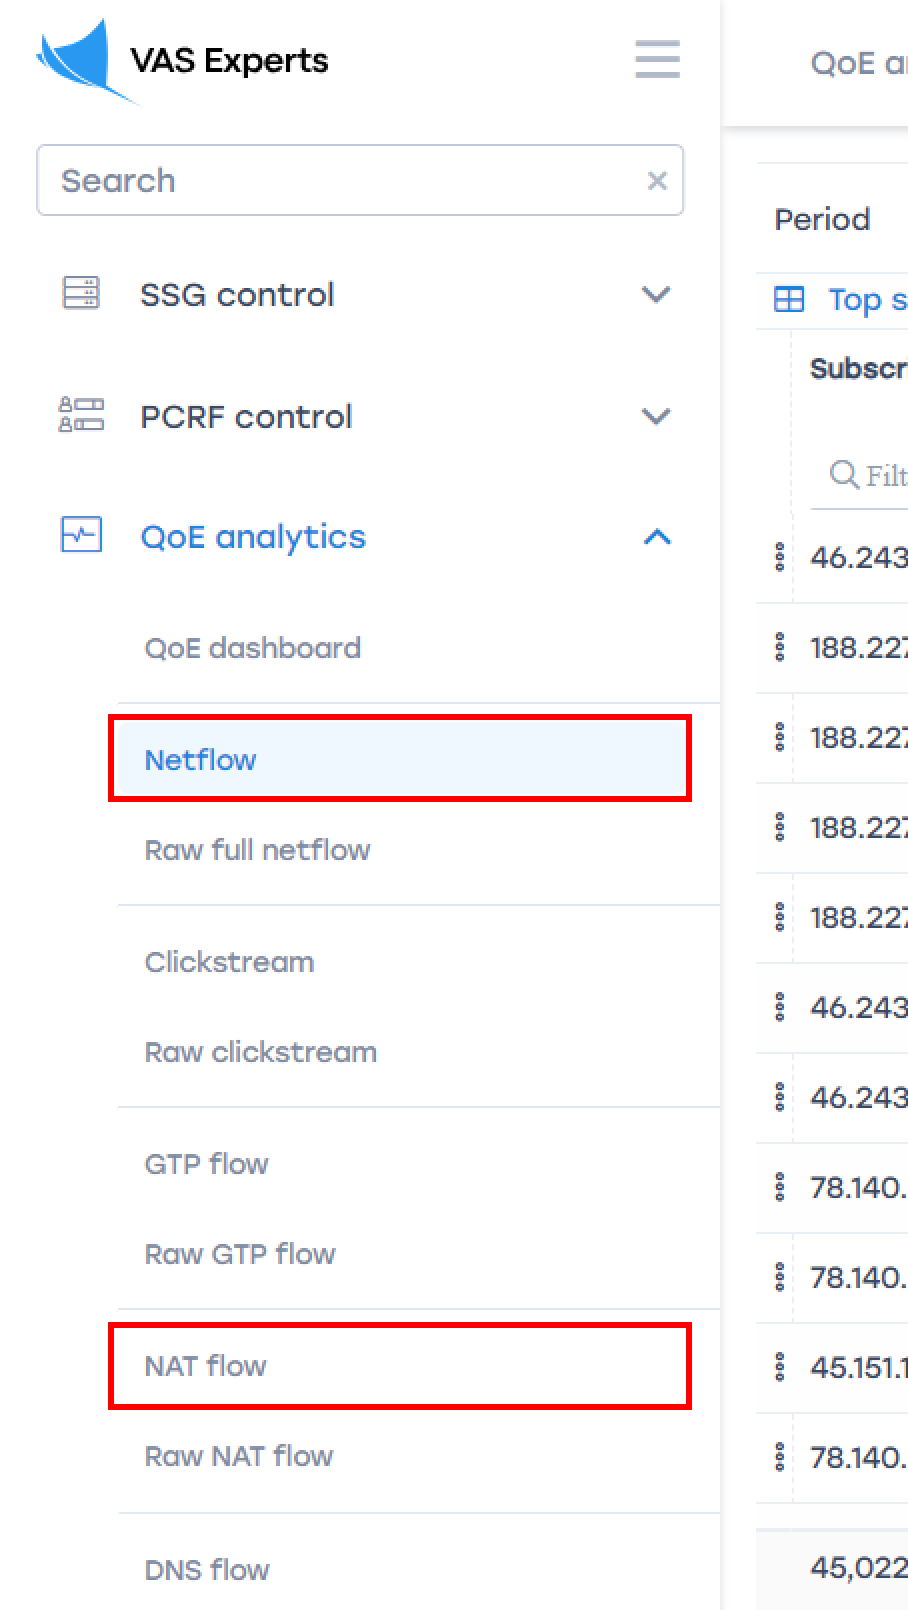The image size is (908, 1610).
Task: Collapse sidebar with hamburger menu icon
Action: pyautogui.click(x=657, y=60)
